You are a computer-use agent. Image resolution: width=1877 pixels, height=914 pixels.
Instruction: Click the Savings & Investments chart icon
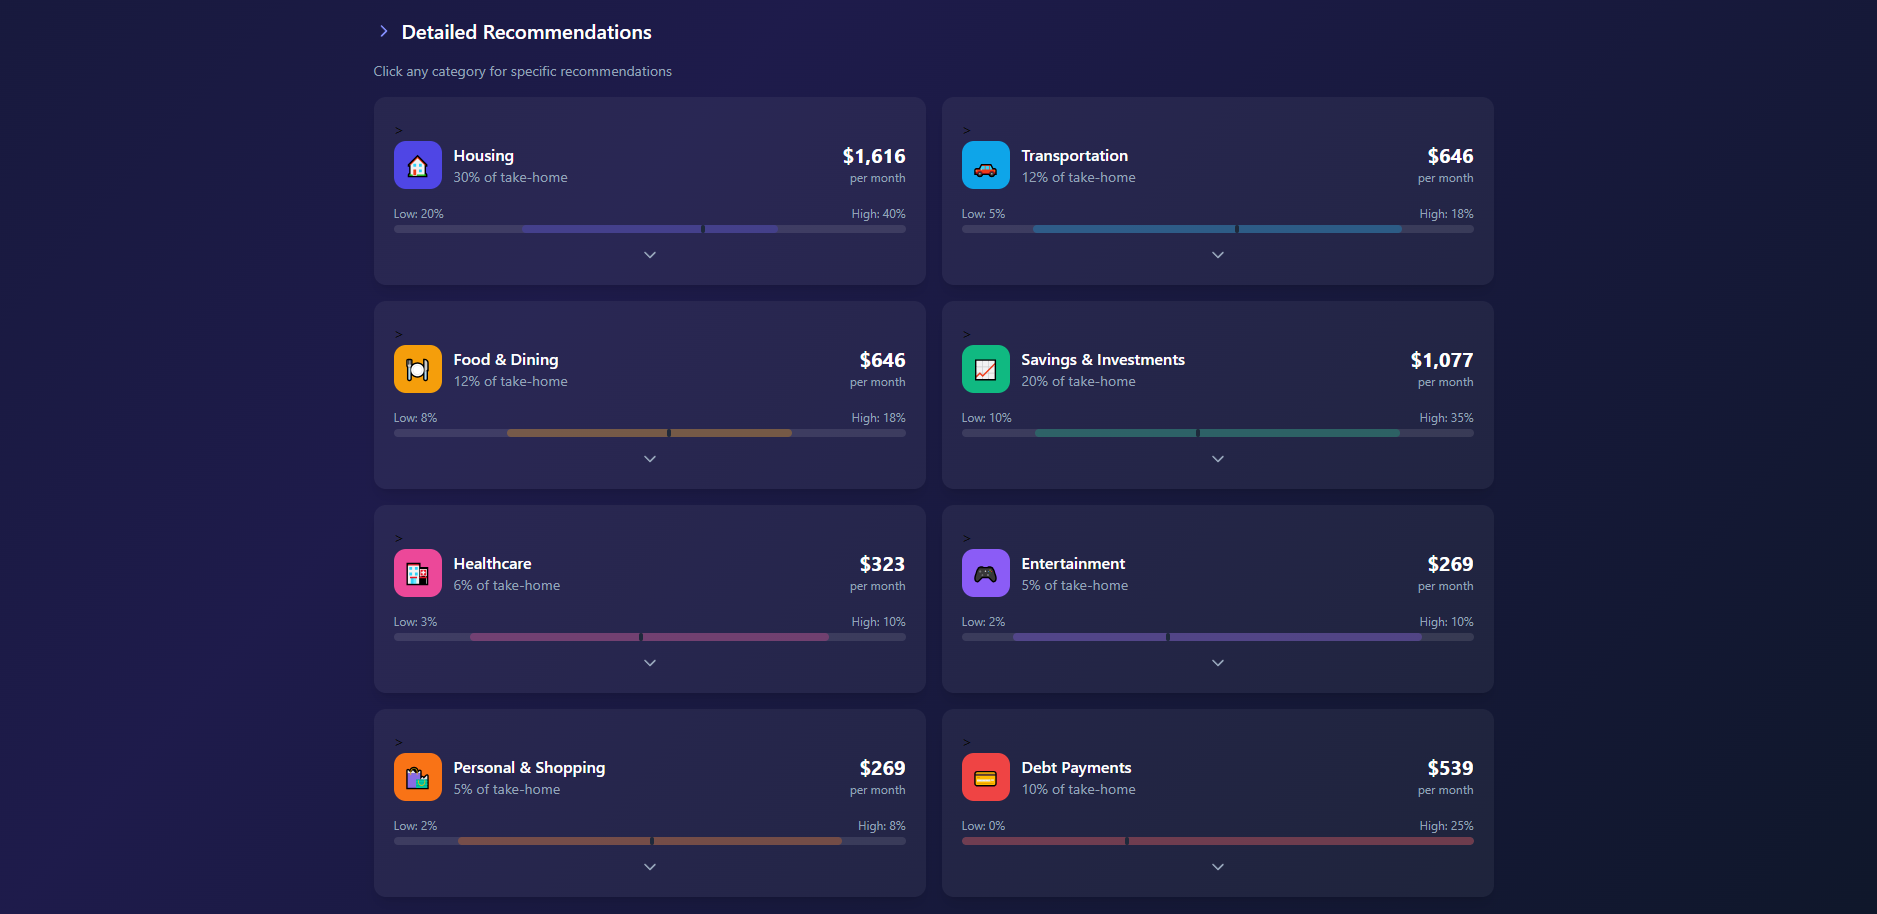(985, 368)
